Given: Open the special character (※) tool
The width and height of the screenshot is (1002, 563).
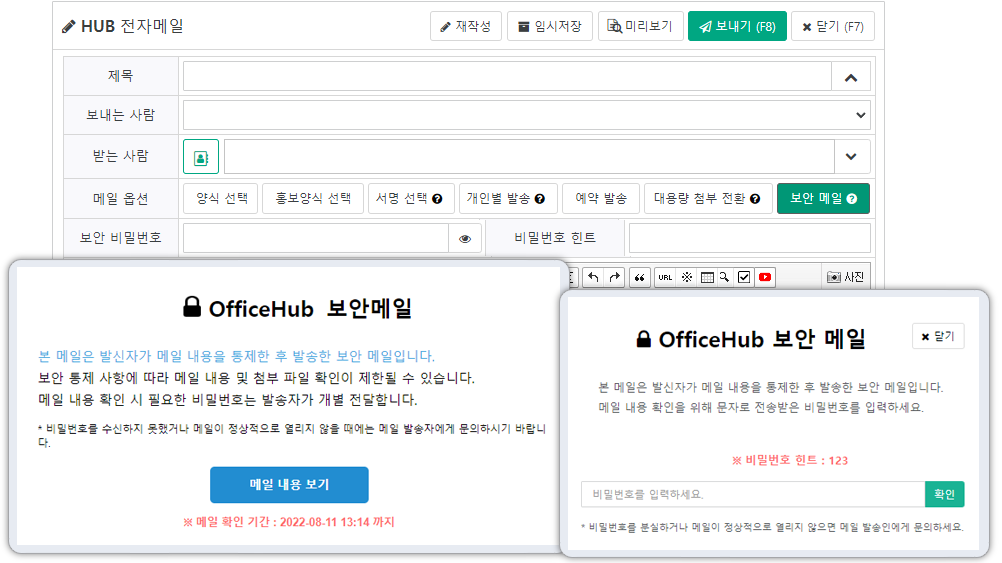Looking at the screenshot, I should [x=686, y=277].
